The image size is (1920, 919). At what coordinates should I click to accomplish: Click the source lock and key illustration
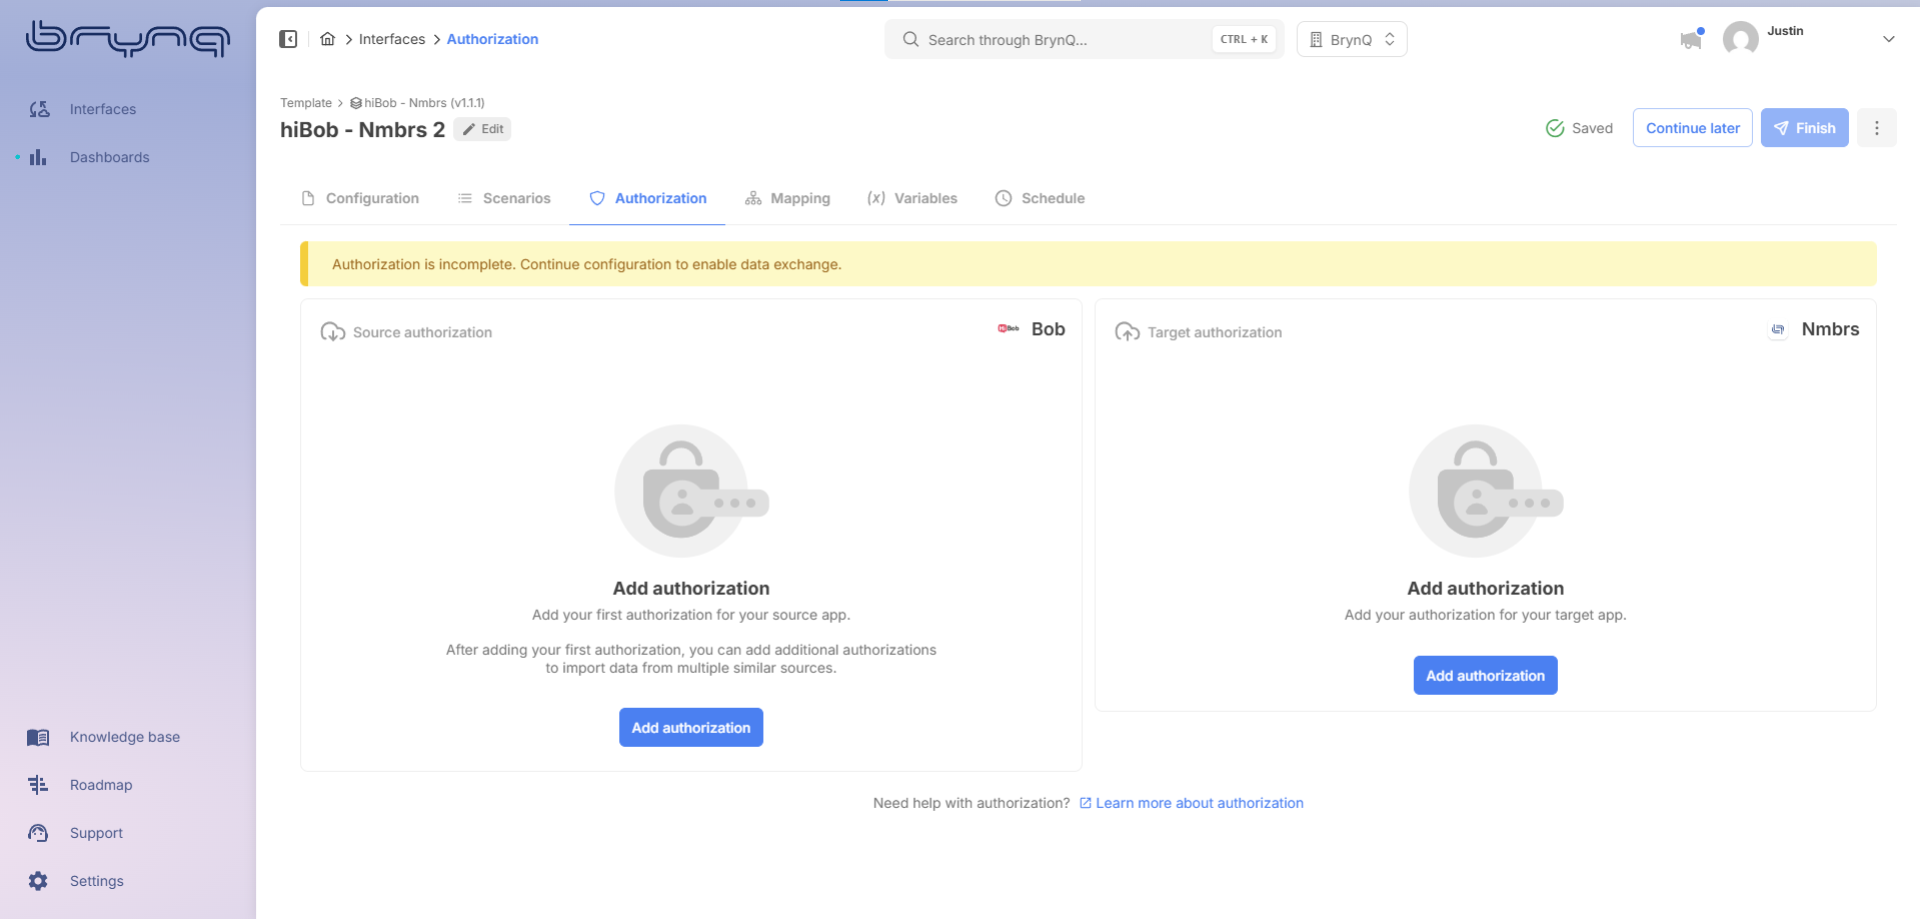(691, 491)
